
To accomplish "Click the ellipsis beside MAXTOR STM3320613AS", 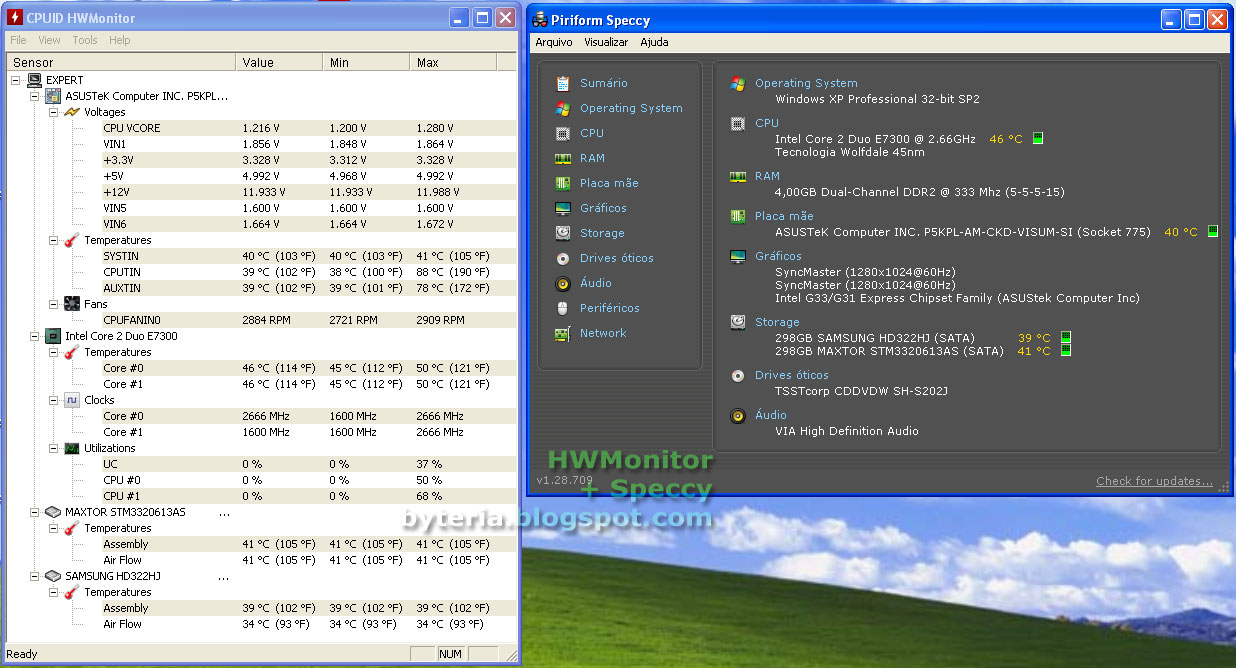I will click(225, 512).
